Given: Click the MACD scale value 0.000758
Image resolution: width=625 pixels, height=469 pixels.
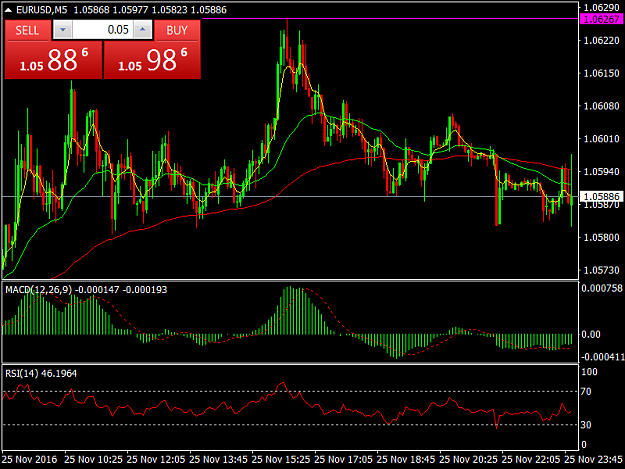Looking at the screenshot, I should (602, 288).
